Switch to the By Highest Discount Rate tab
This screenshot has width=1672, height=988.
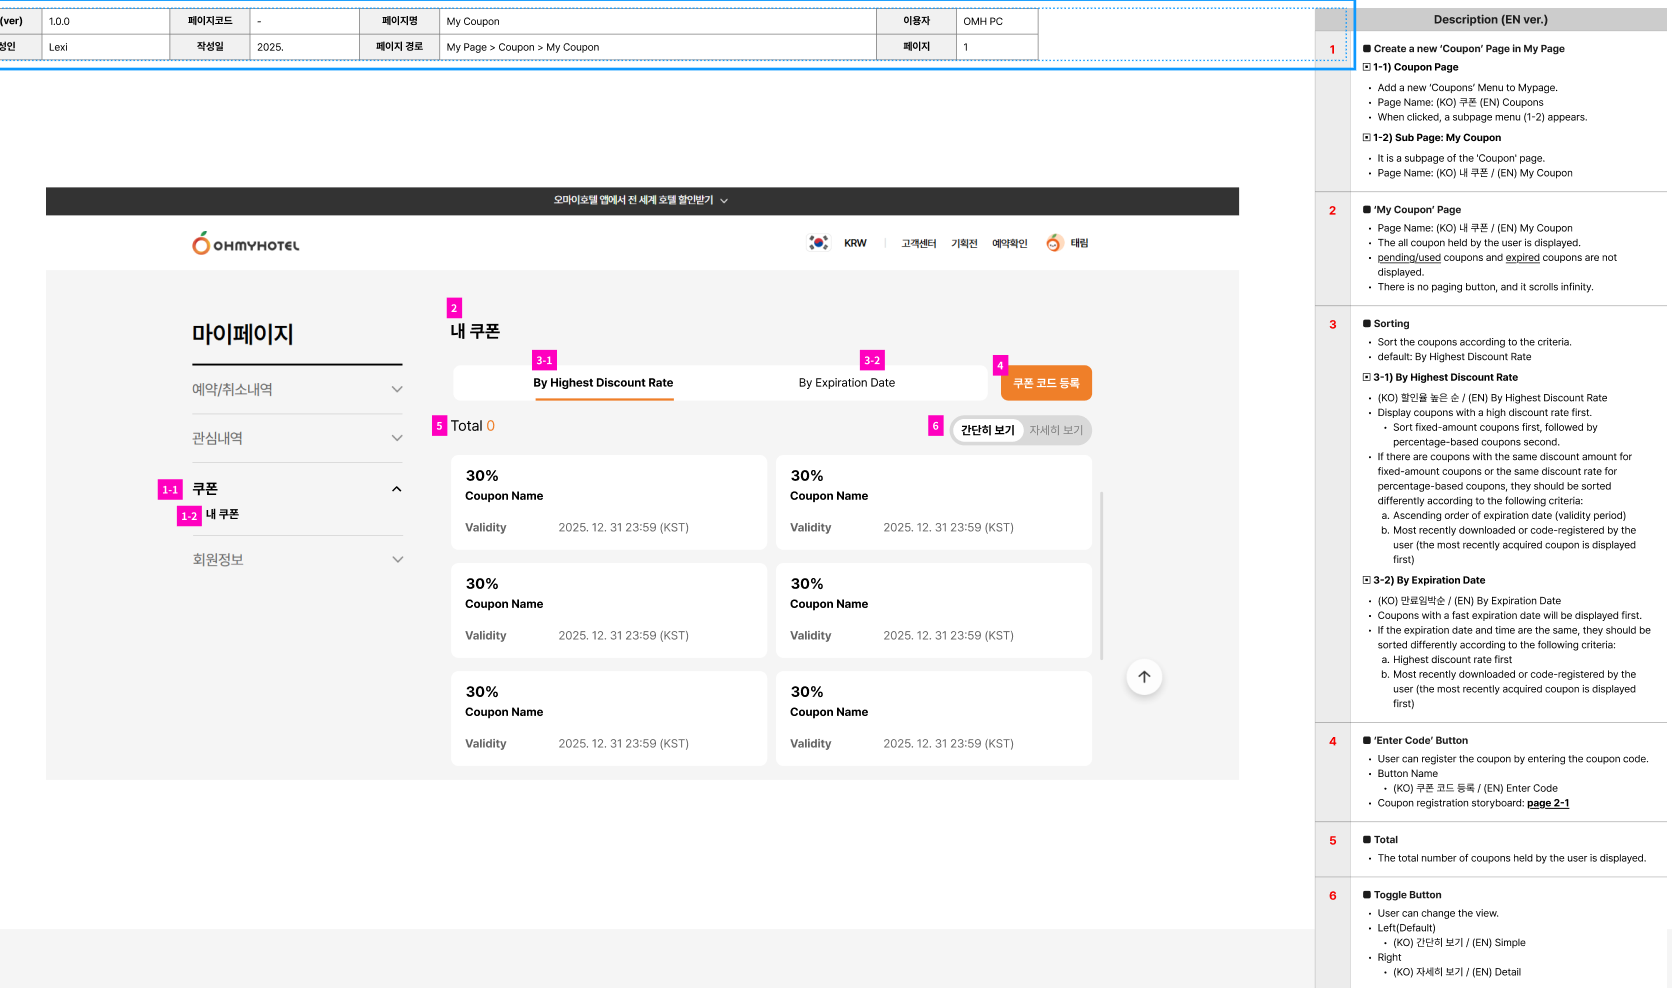click(603, 383)
